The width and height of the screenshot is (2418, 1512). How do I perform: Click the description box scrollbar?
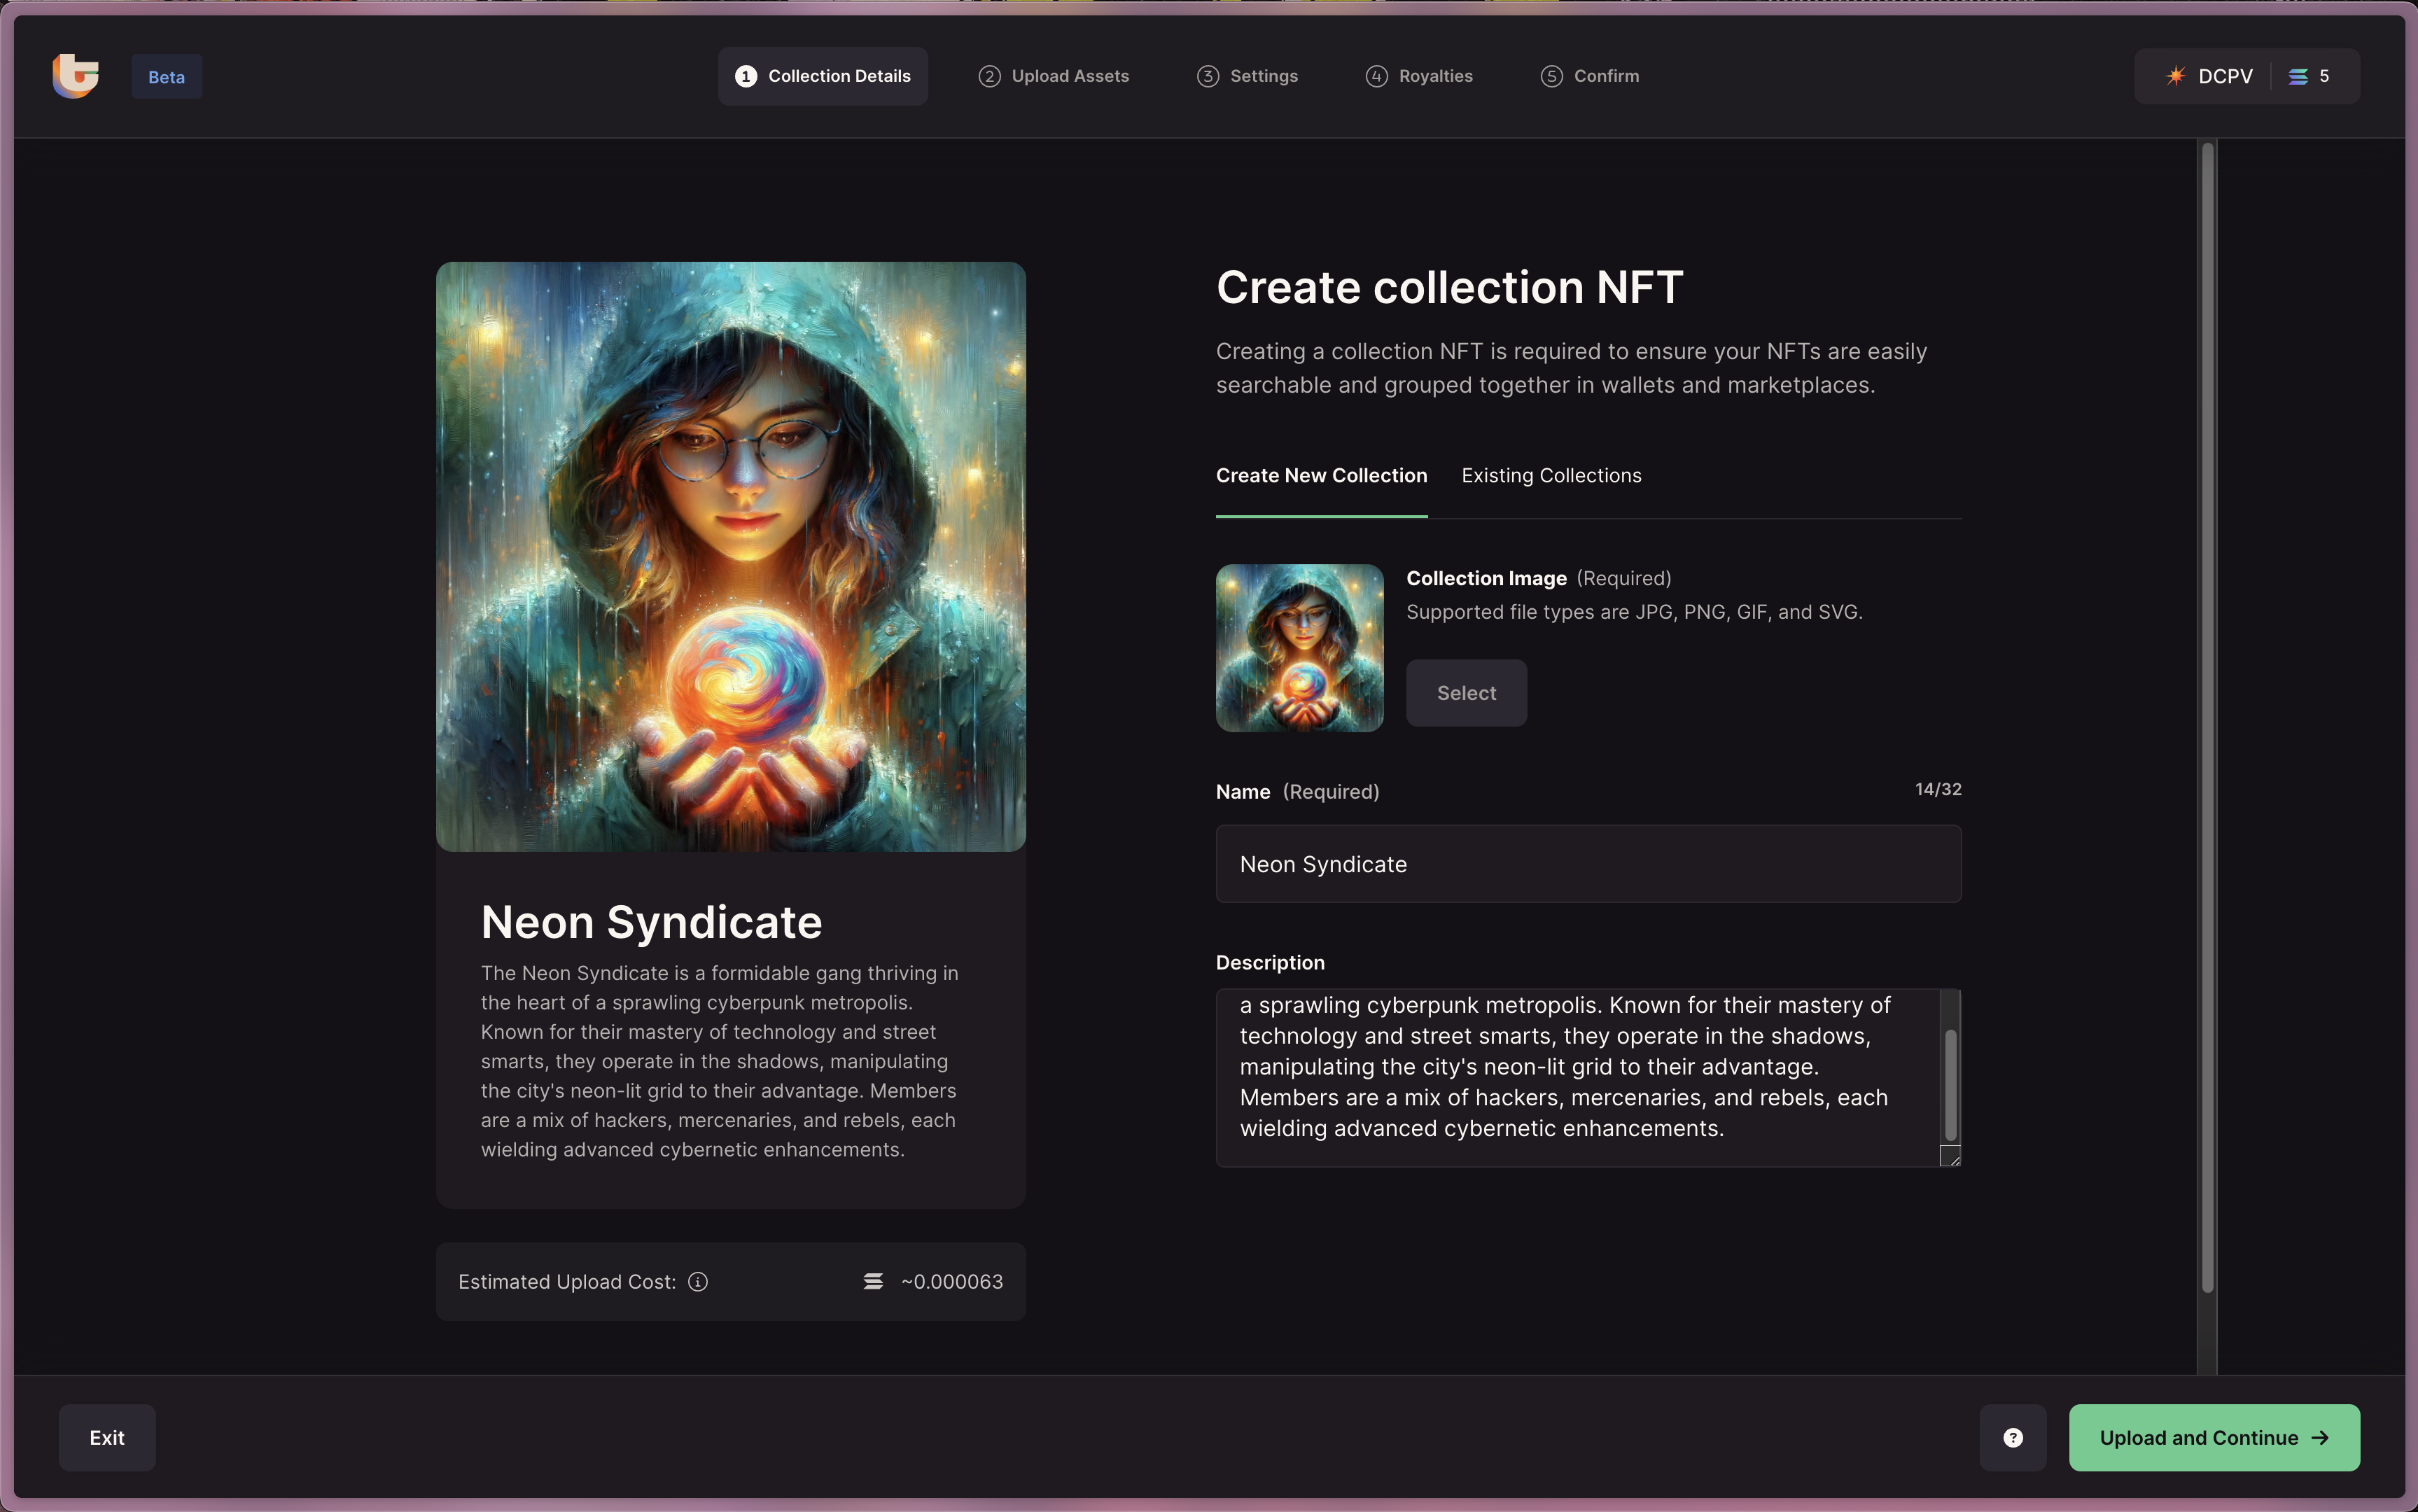1950,1085
